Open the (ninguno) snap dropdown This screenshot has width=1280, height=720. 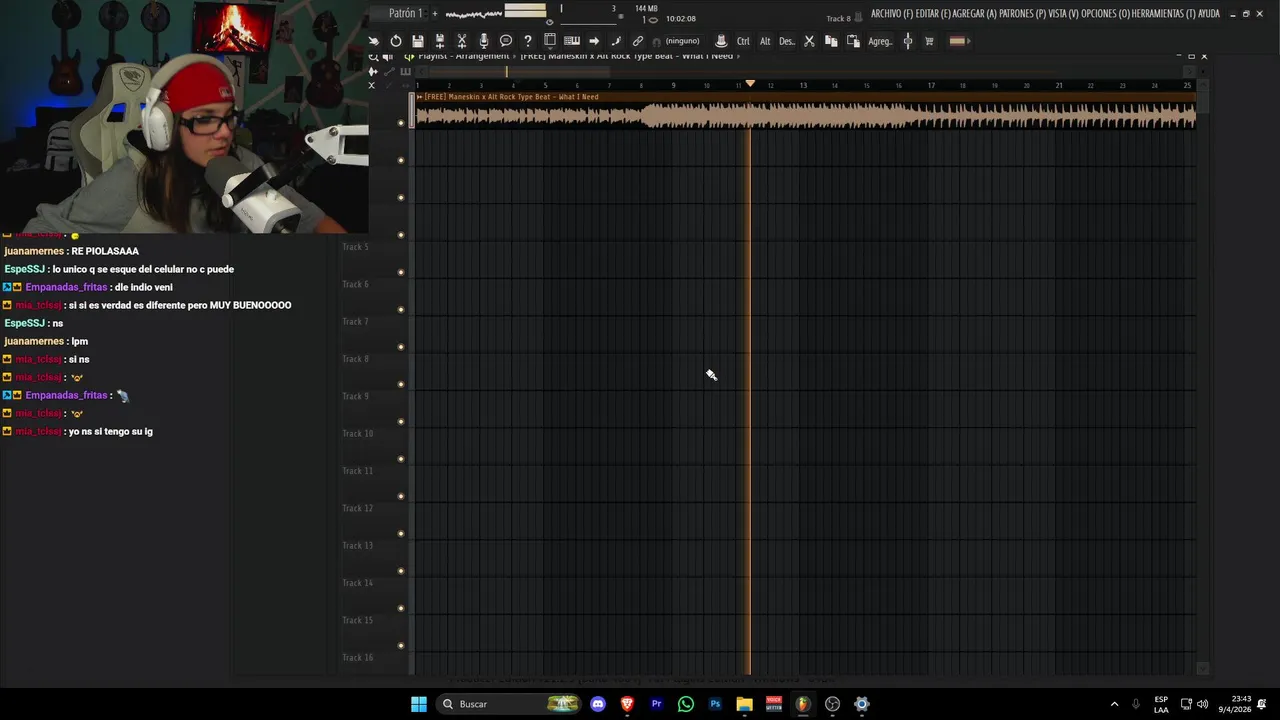pyautogui.click(x=683, y=41)
